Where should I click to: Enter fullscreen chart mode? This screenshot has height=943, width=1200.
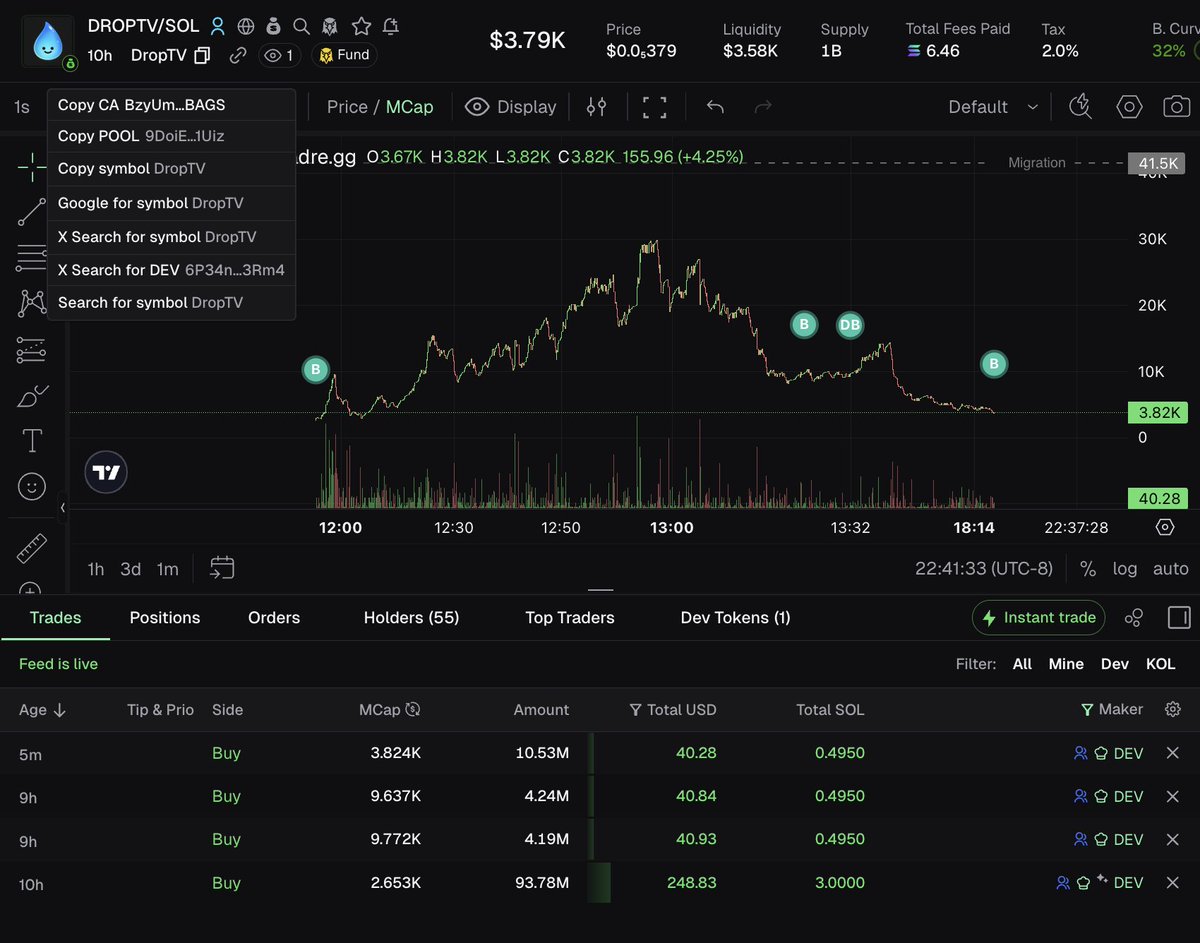point(654,107)
